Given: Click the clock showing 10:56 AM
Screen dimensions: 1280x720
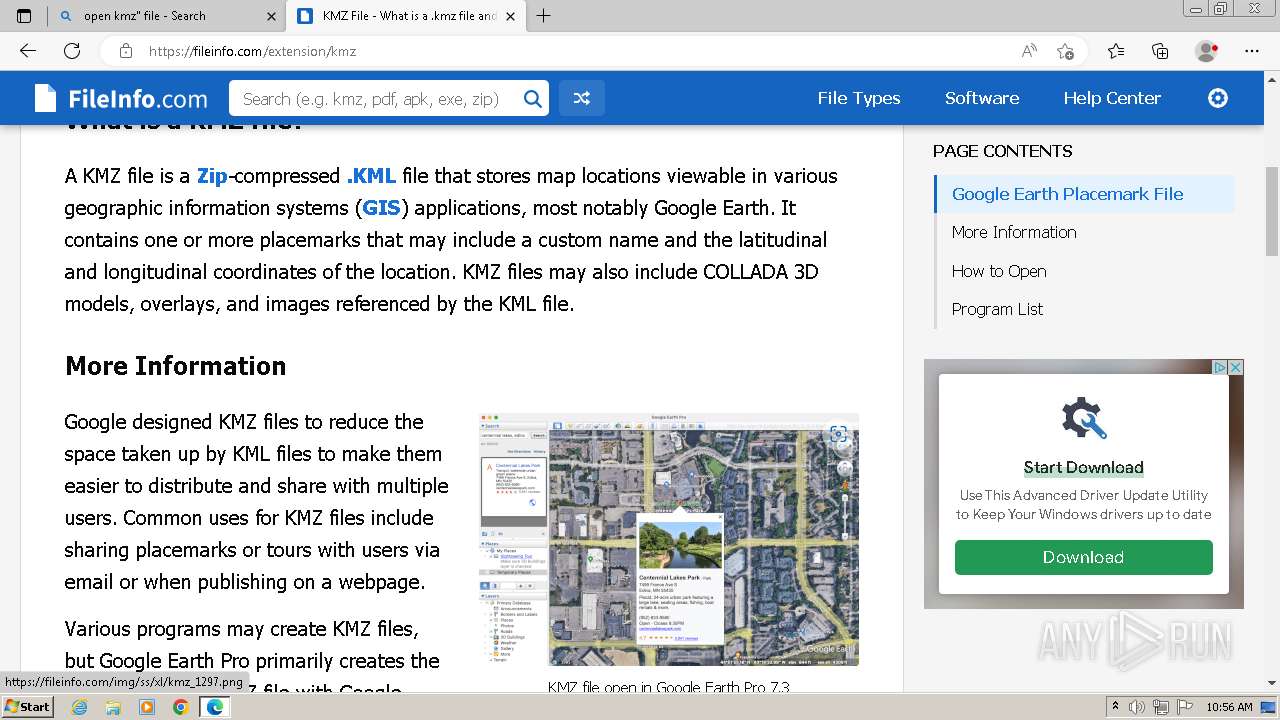Looking at the screenshot, I should pos(1229,707).
